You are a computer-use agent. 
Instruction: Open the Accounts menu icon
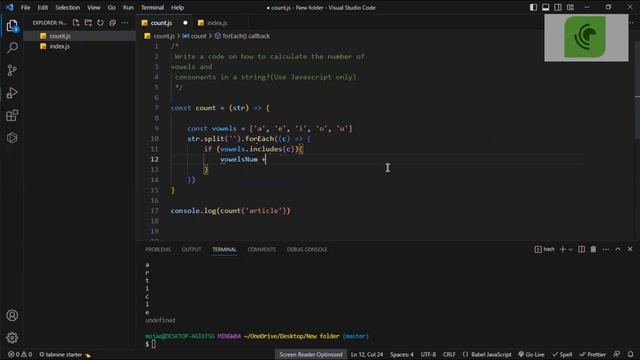pos(12,315)
